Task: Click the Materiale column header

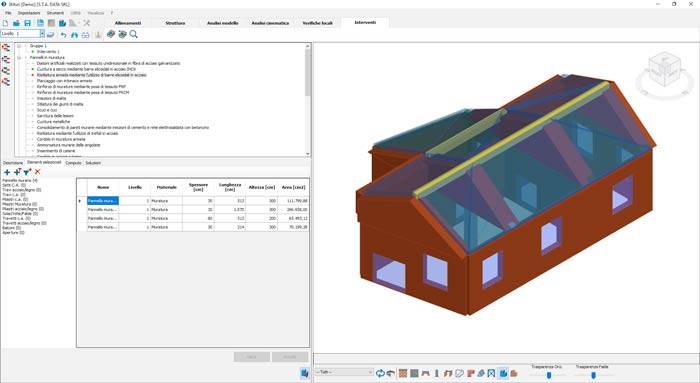Action: click(x=167, y=187)
